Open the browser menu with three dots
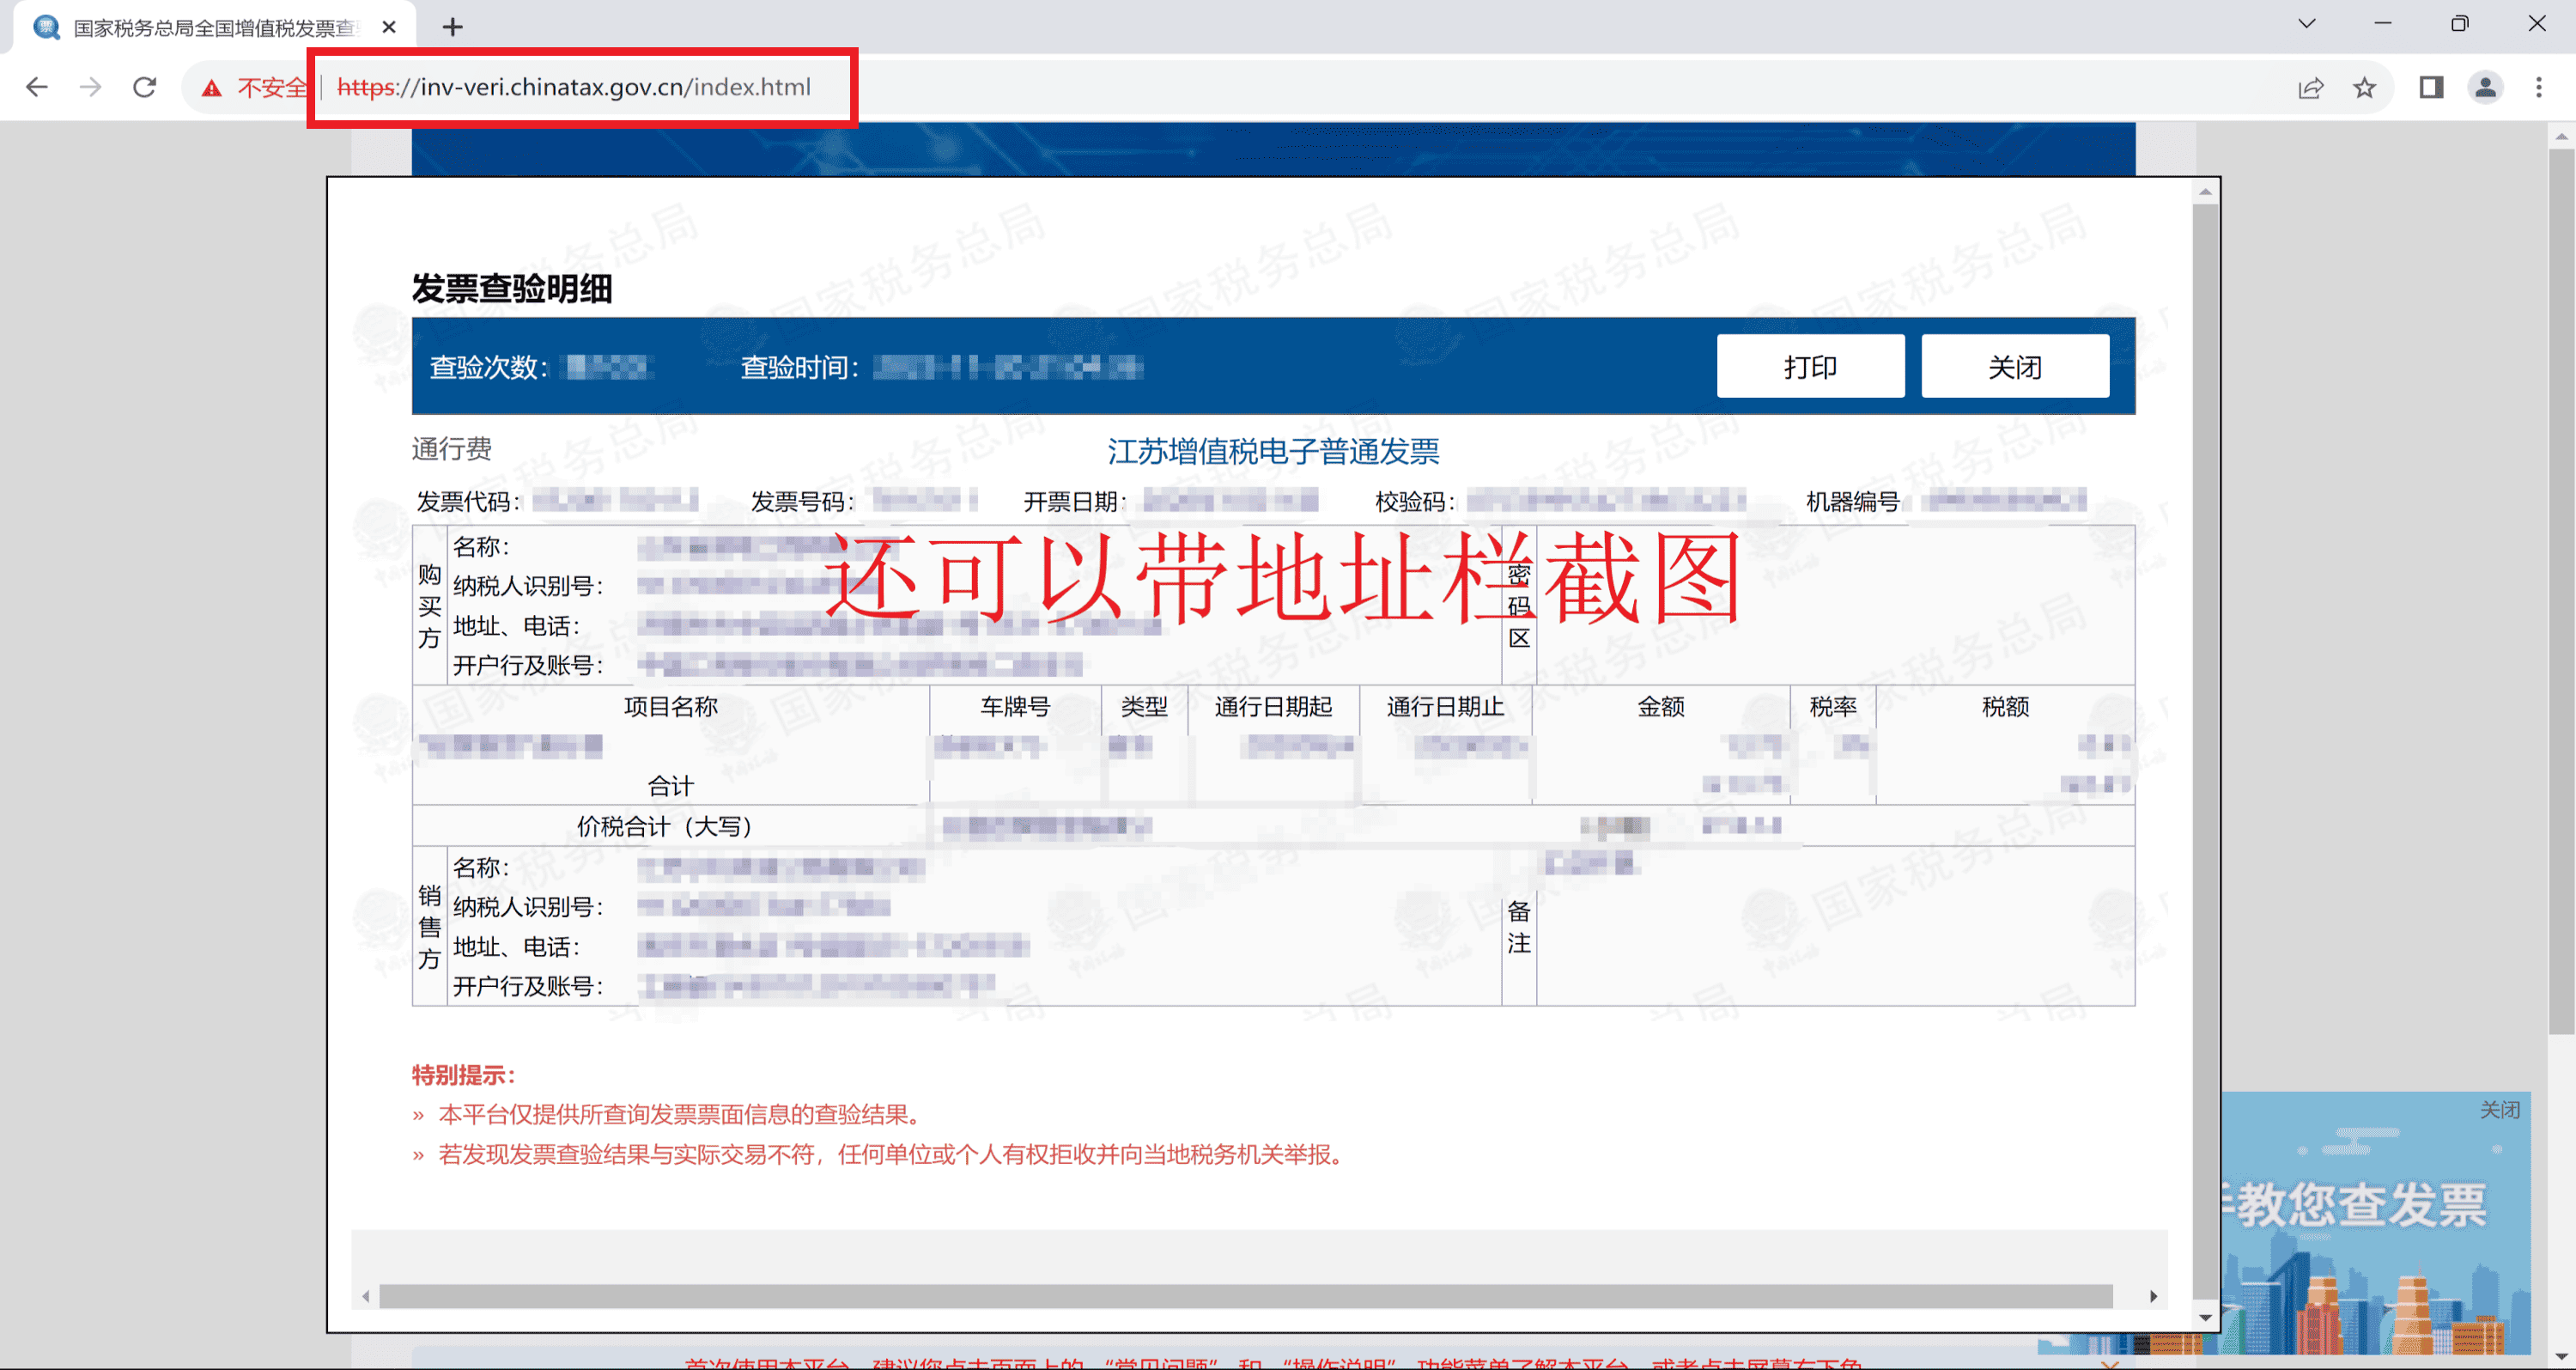2576x1370 pixels. (x=2541, y=88)
